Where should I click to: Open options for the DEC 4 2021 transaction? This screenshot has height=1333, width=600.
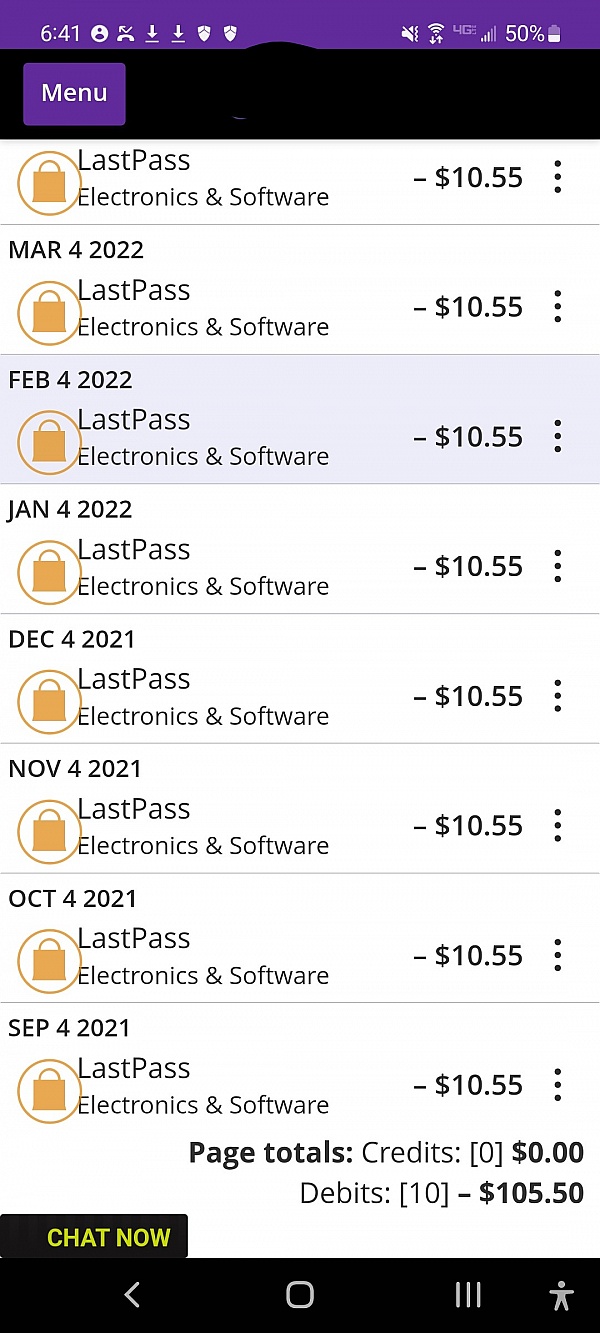pos(557,696)
